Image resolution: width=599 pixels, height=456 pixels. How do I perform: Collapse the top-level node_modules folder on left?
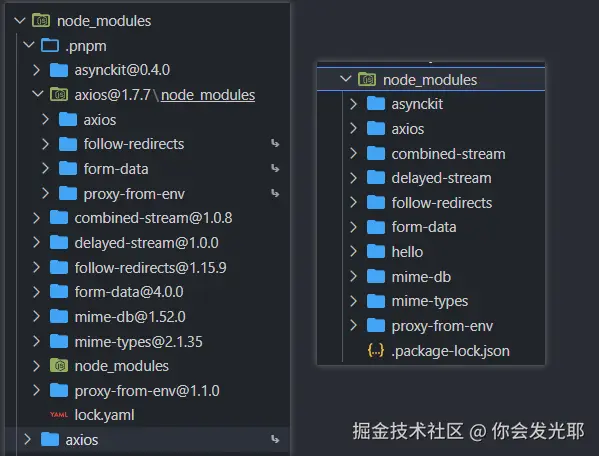point(19,21)
